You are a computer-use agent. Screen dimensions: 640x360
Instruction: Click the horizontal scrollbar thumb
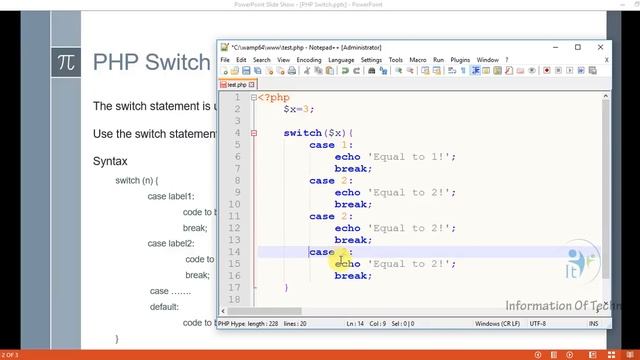click(x=264, y=311)
